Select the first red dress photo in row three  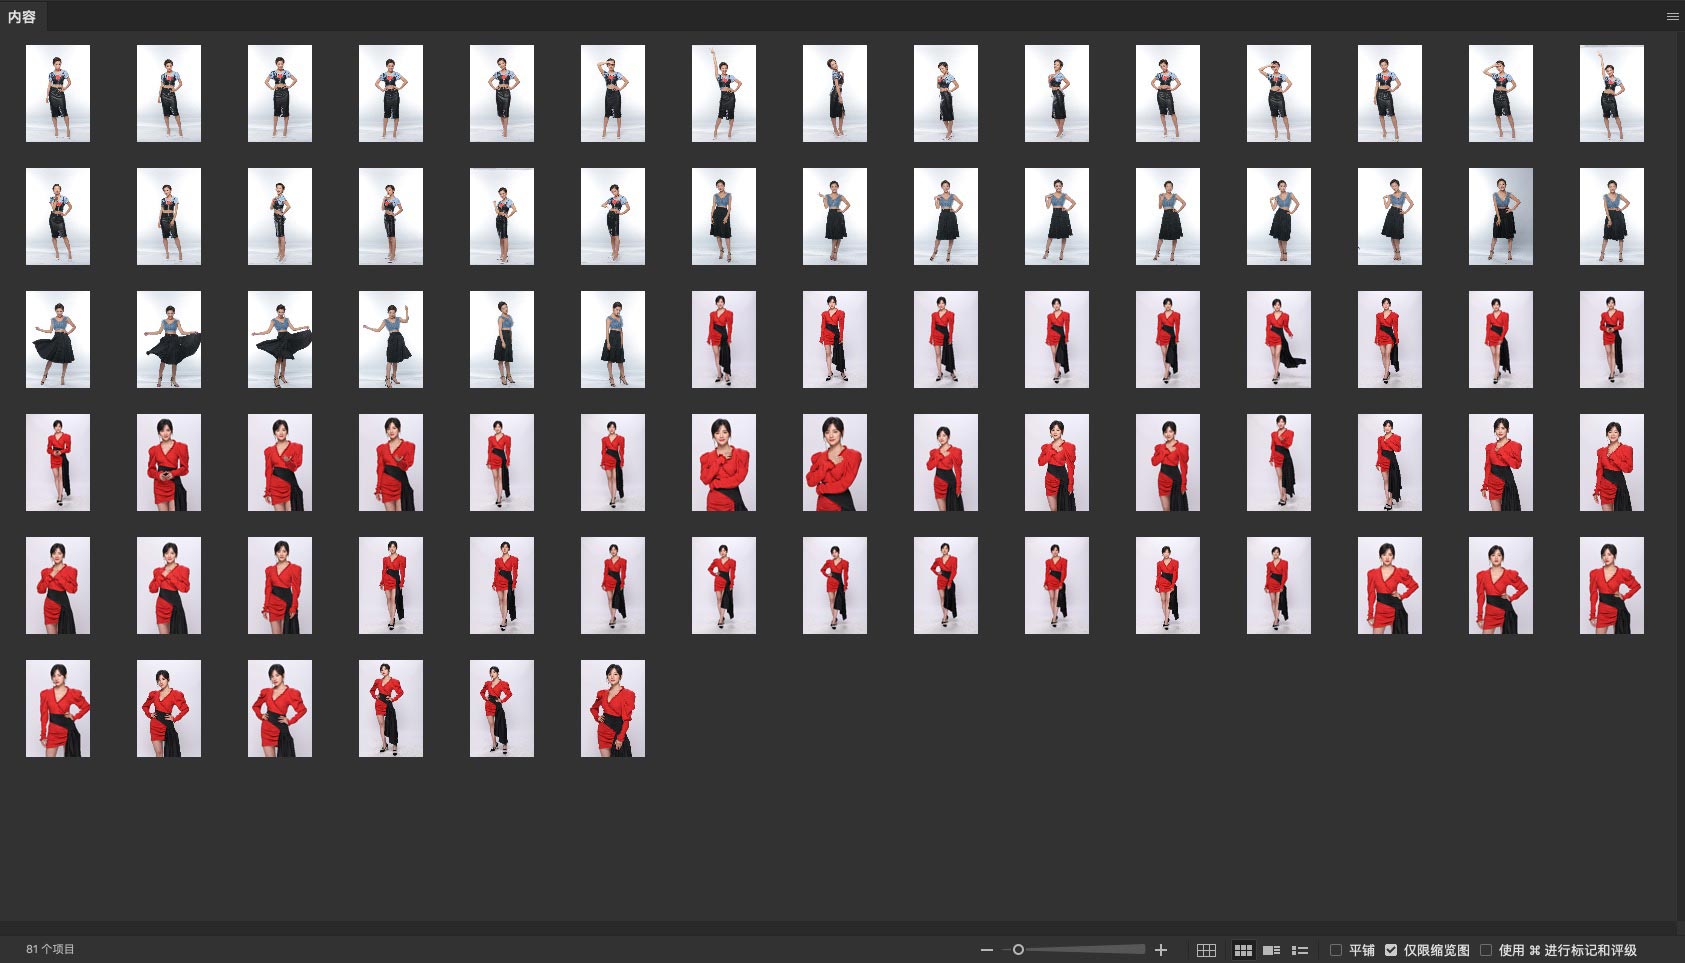(723, 339)
